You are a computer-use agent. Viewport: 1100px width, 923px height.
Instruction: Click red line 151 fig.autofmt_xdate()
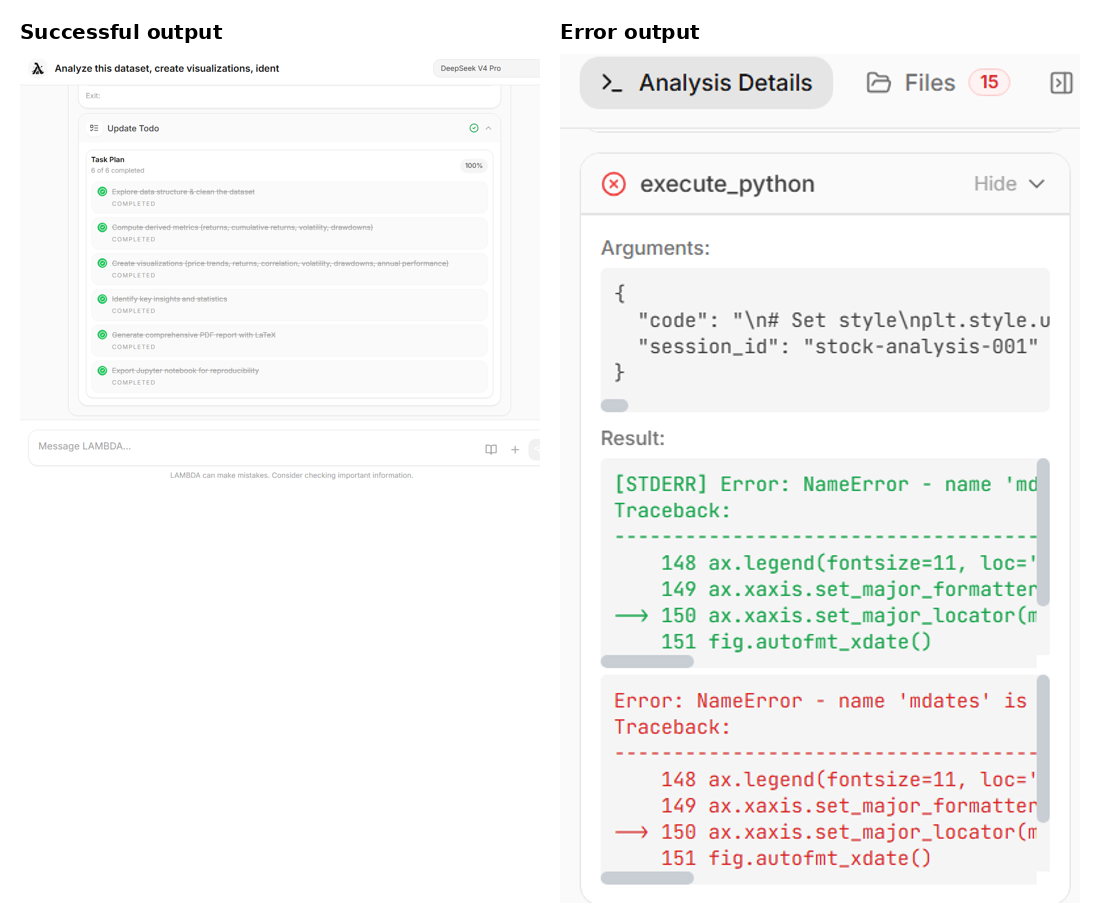click(x=796, y=858)
